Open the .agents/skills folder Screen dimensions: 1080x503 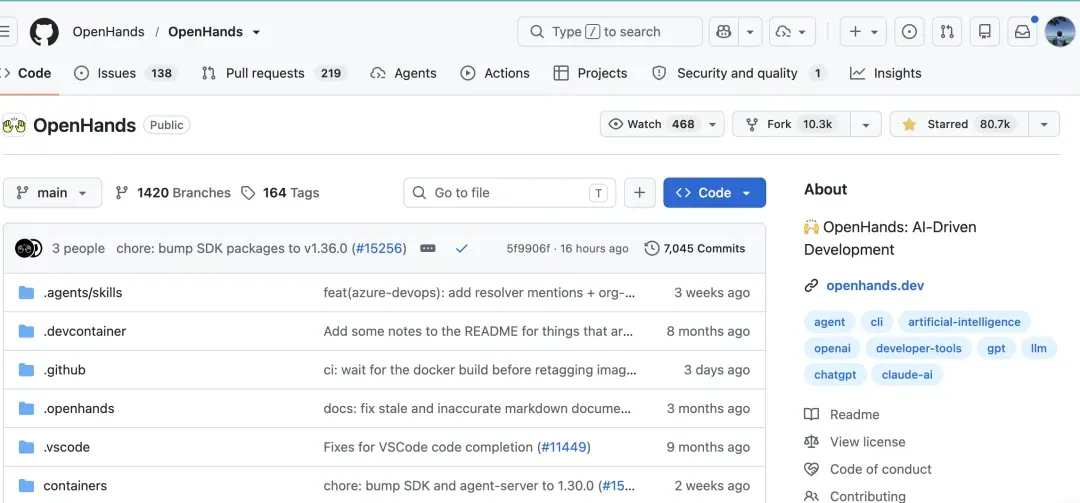point(83,293)
